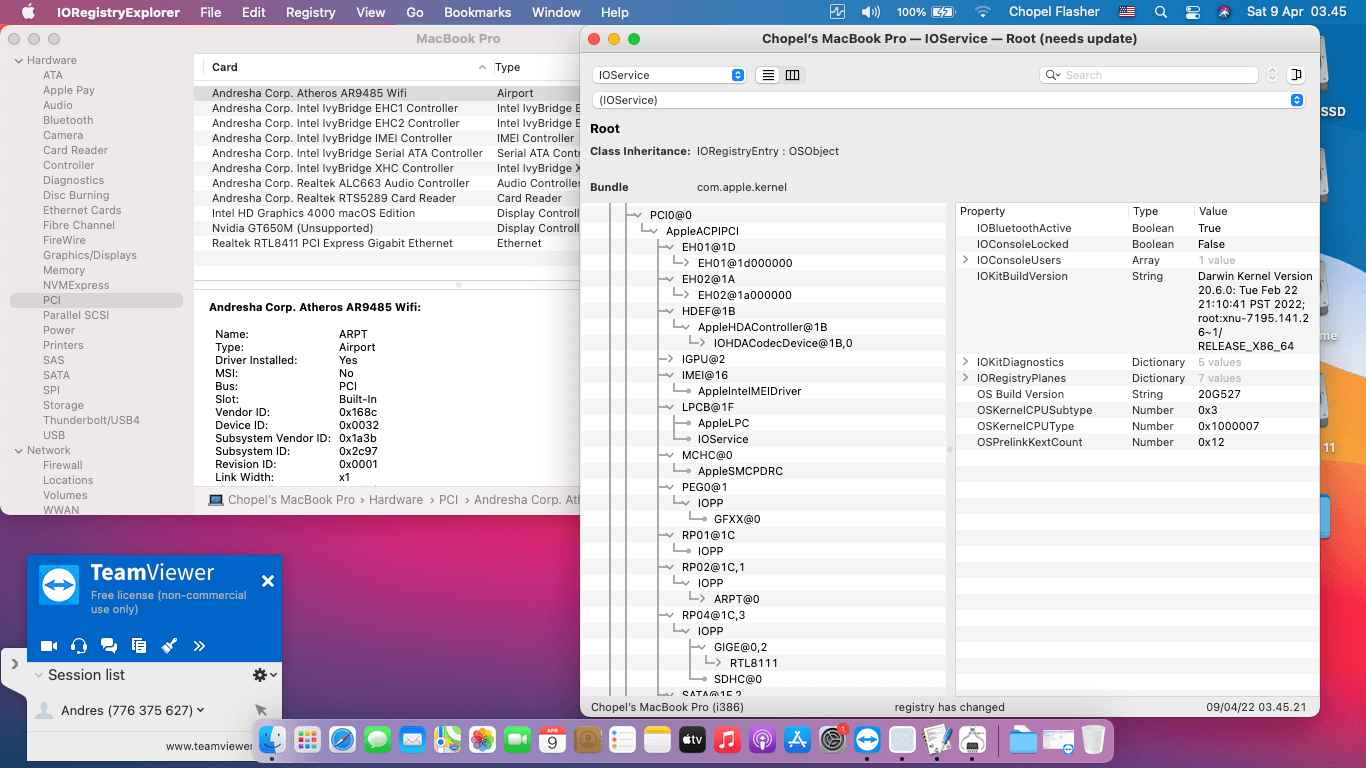1366x768 pixels.
Task: Collapse the PCI0@0 tree node
Action: pyautogui.click(x=637, y=215)
